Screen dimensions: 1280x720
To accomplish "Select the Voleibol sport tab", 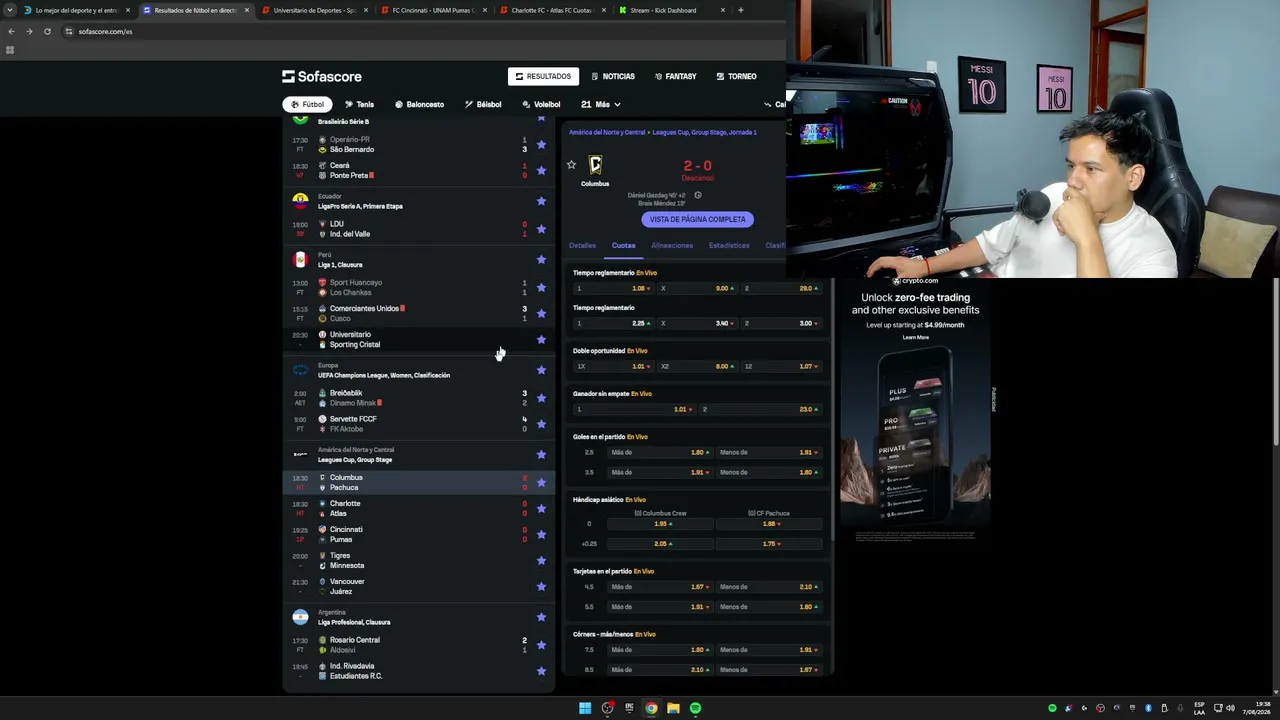I will (x=541, y=104).
